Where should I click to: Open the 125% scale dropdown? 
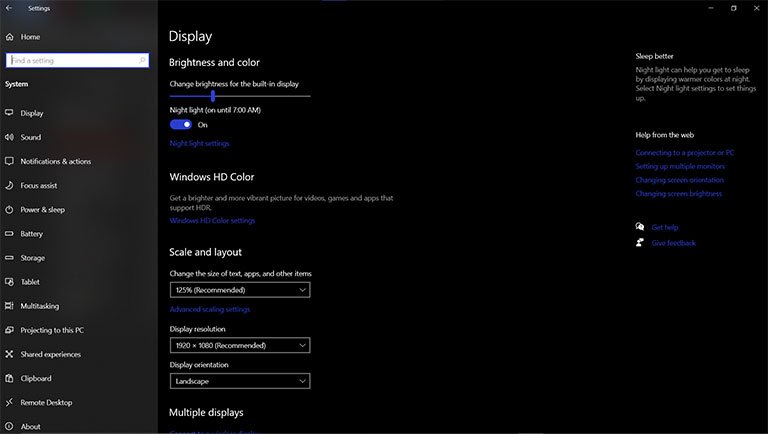(x=240, y=290)
